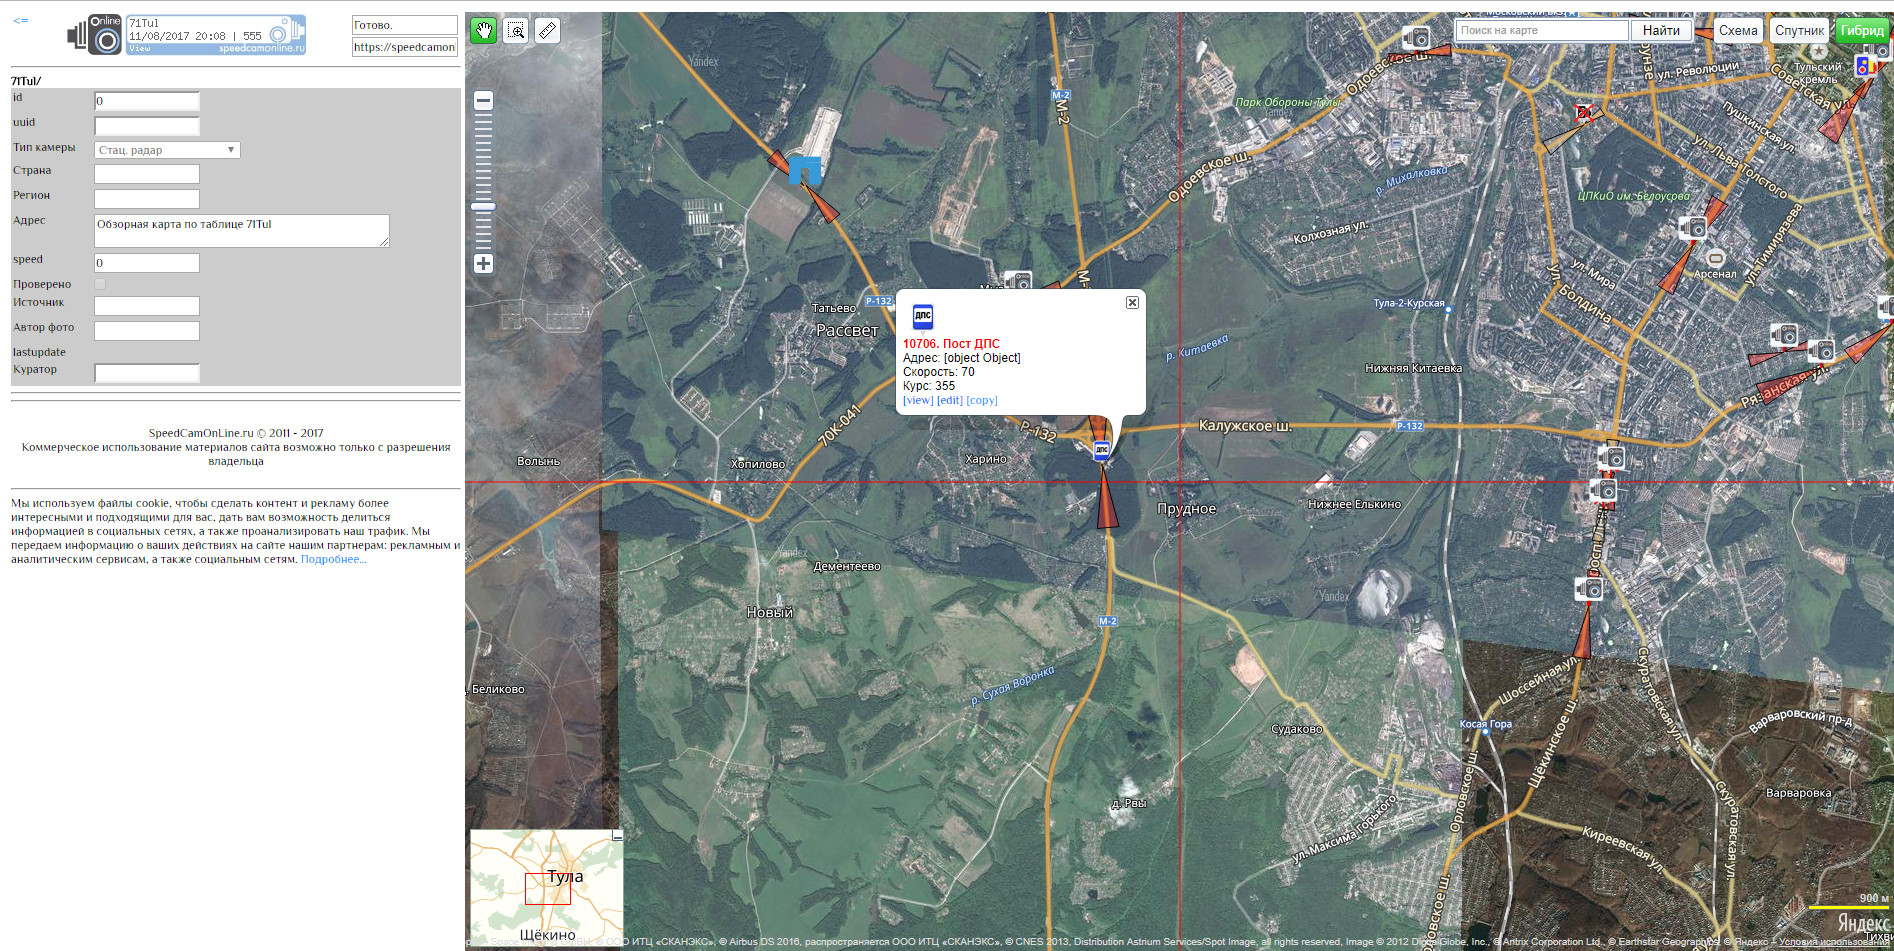Click the Подробнее cookie info link

coord(333,559)
